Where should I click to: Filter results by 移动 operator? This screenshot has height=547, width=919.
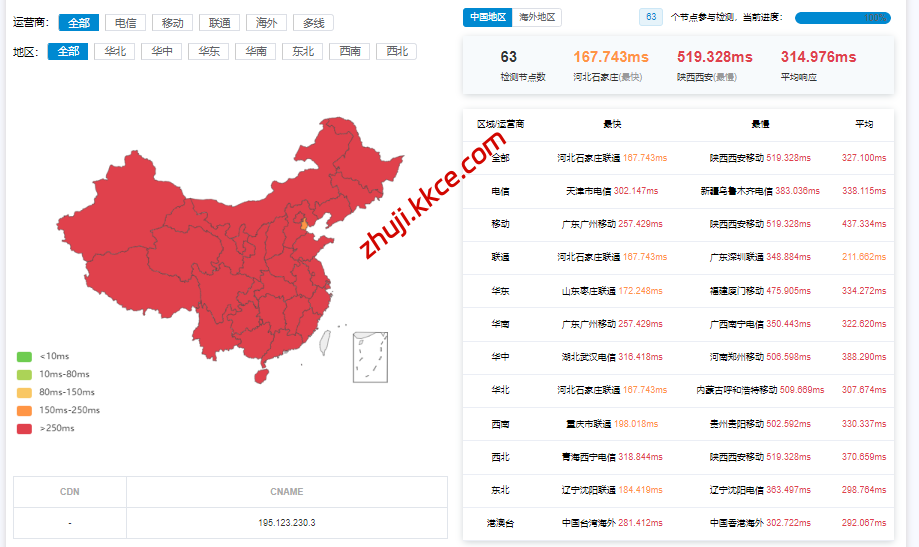(172, 23)
